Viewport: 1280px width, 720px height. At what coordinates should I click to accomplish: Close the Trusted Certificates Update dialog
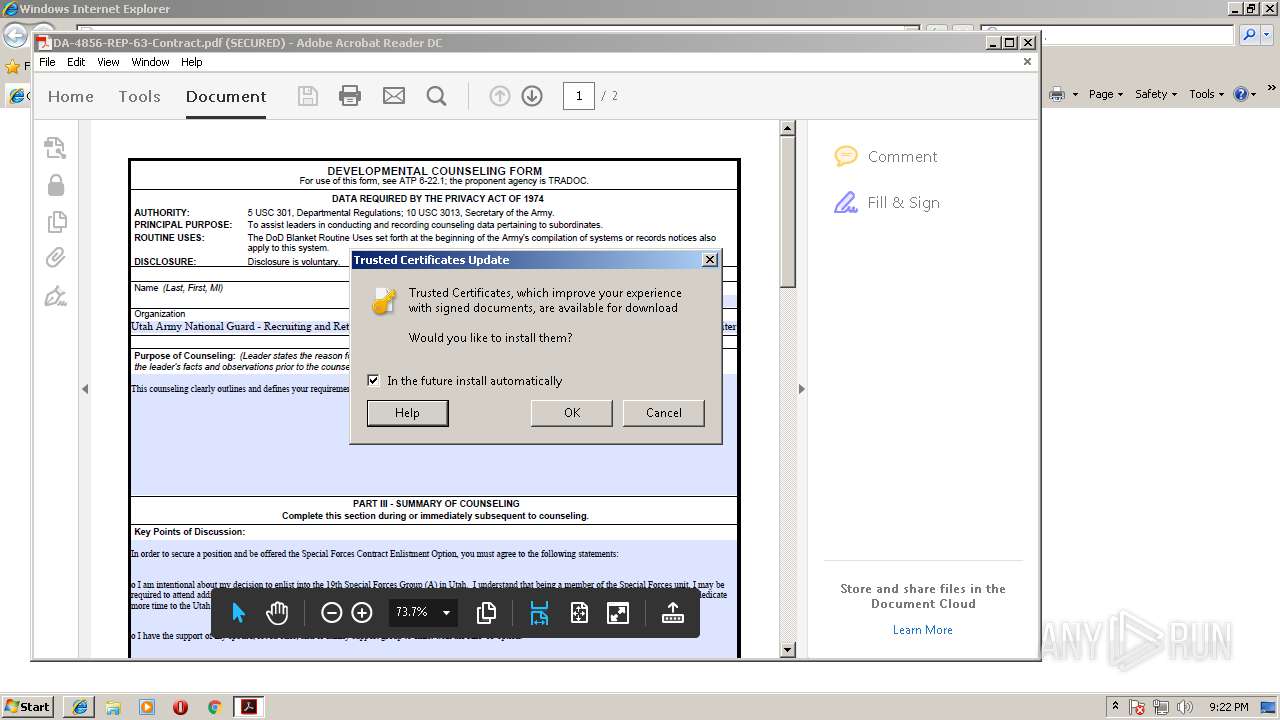point(710,260)
